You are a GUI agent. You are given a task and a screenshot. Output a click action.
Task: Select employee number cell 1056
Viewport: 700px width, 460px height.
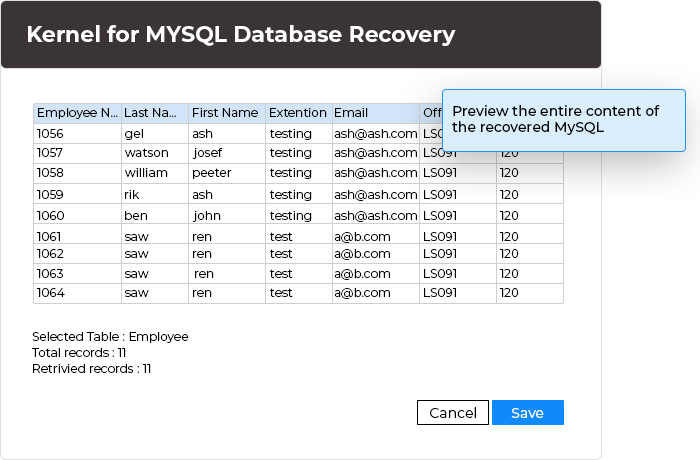(77, 134)
